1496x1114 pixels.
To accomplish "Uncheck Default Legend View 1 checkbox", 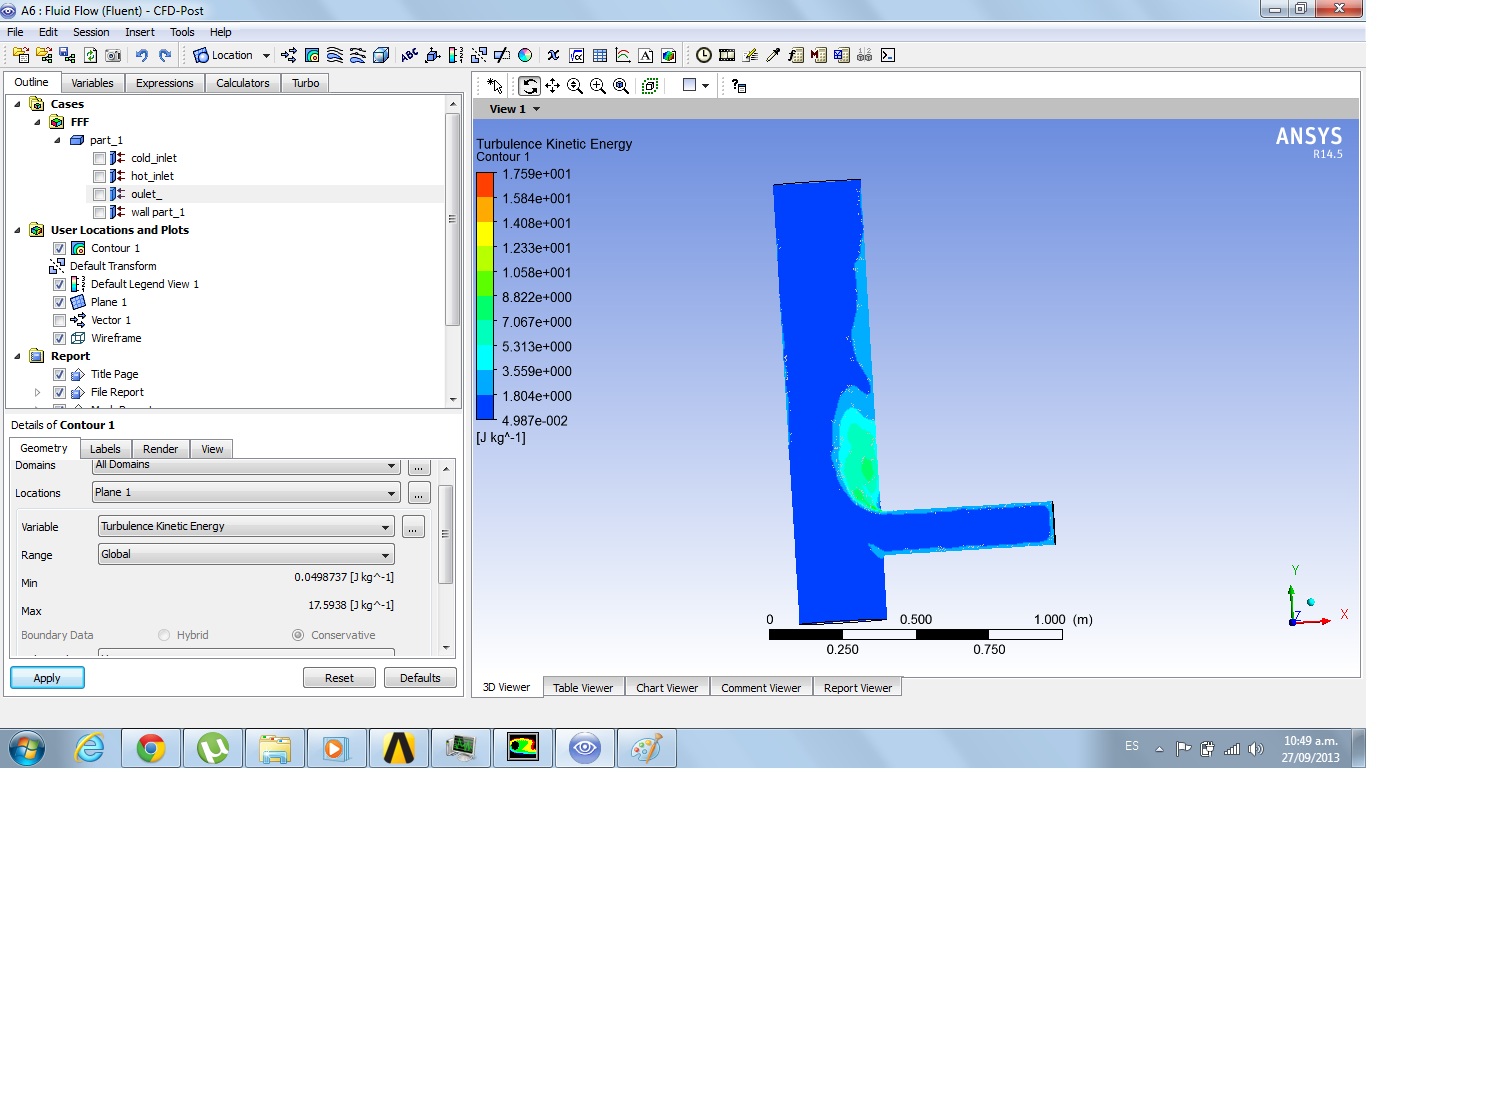I will [59, 284].
